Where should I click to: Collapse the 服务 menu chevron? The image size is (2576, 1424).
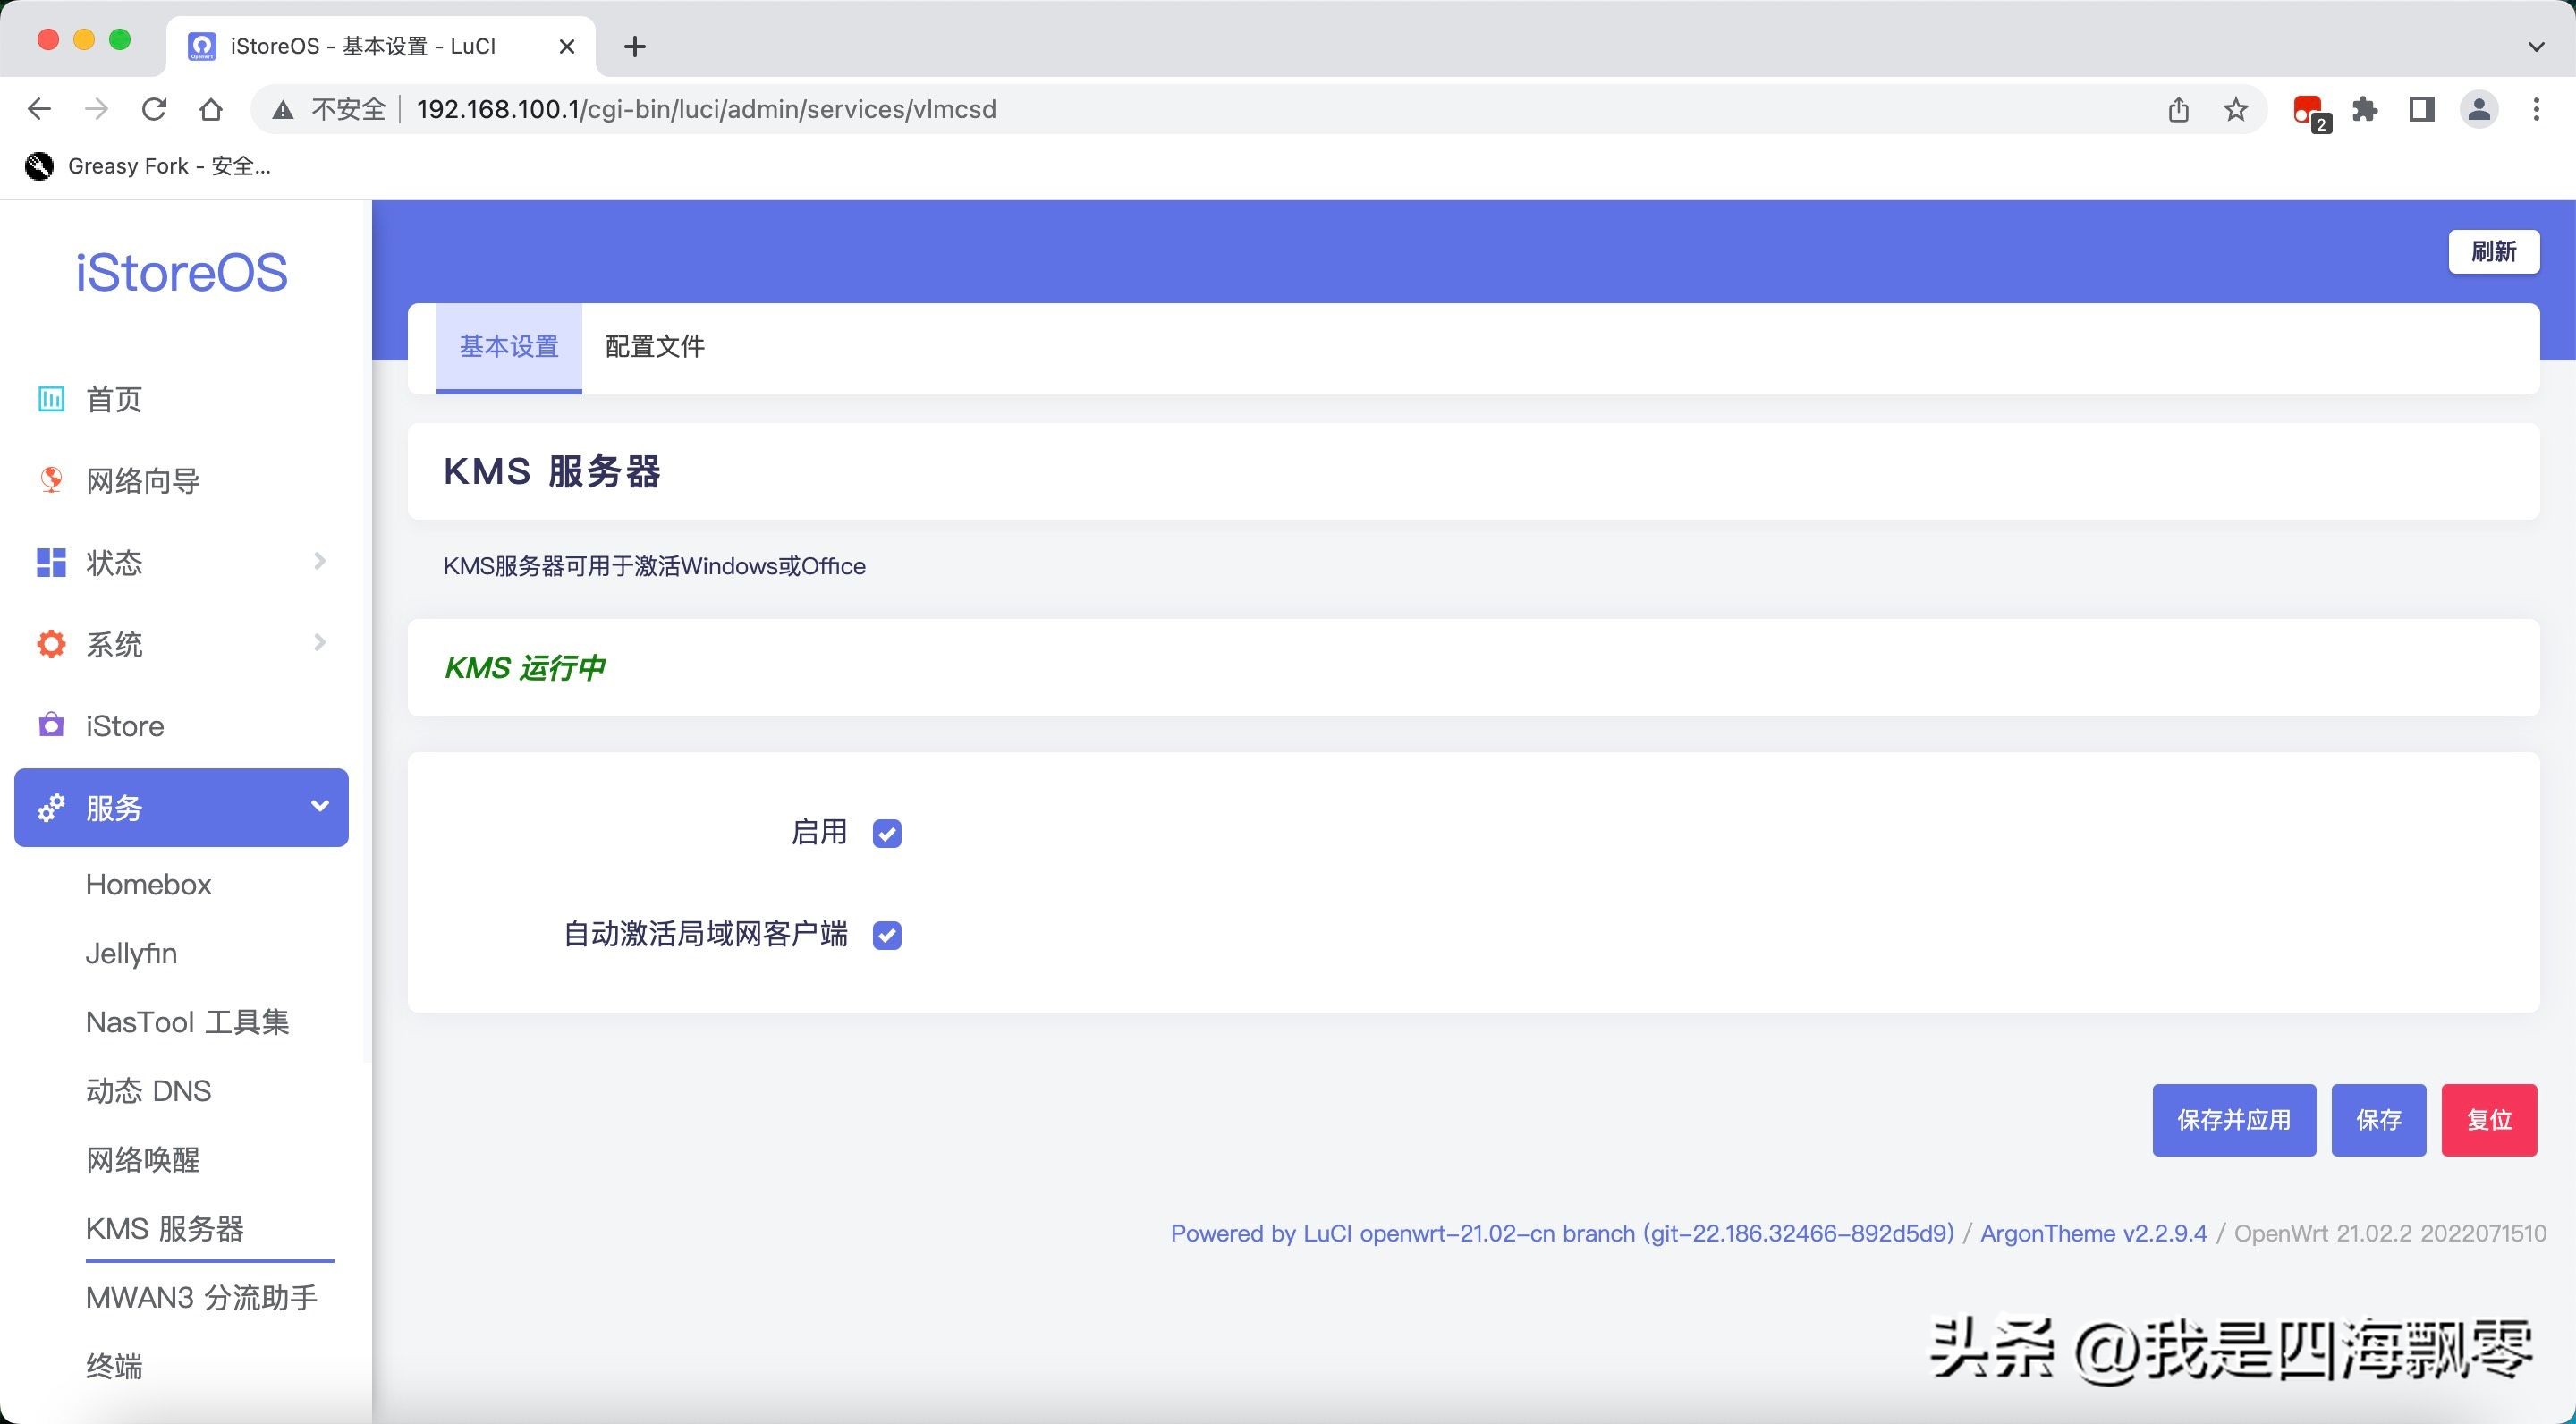tap(320, 806)
